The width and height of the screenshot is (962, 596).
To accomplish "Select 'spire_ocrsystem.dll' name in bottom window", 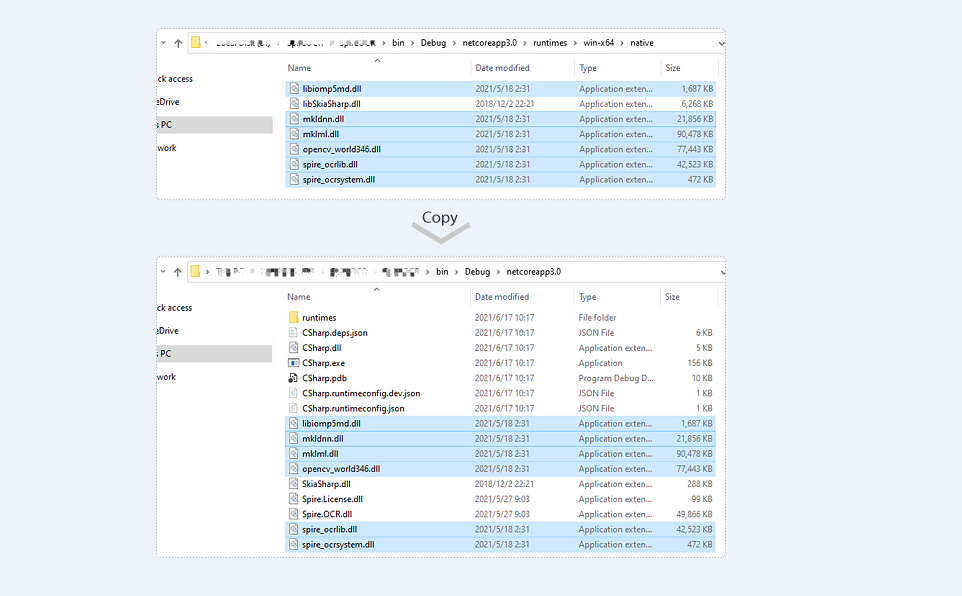I will tap(338, 544).
